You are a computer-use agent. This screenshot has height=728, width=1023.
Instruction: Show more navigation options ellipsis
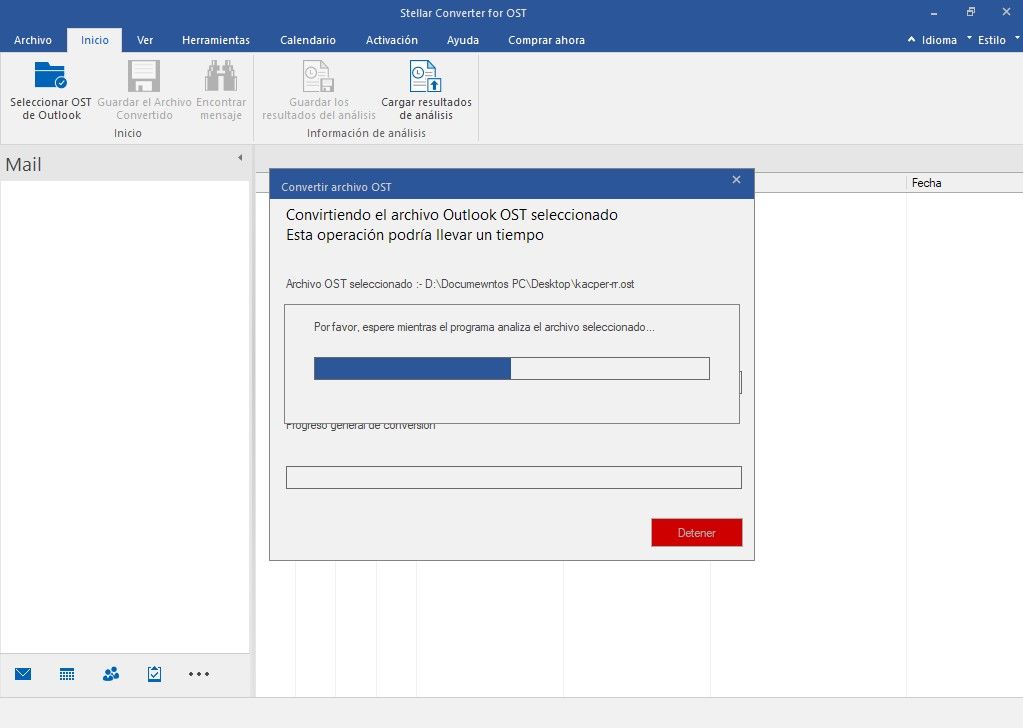[x=199, y=674]
